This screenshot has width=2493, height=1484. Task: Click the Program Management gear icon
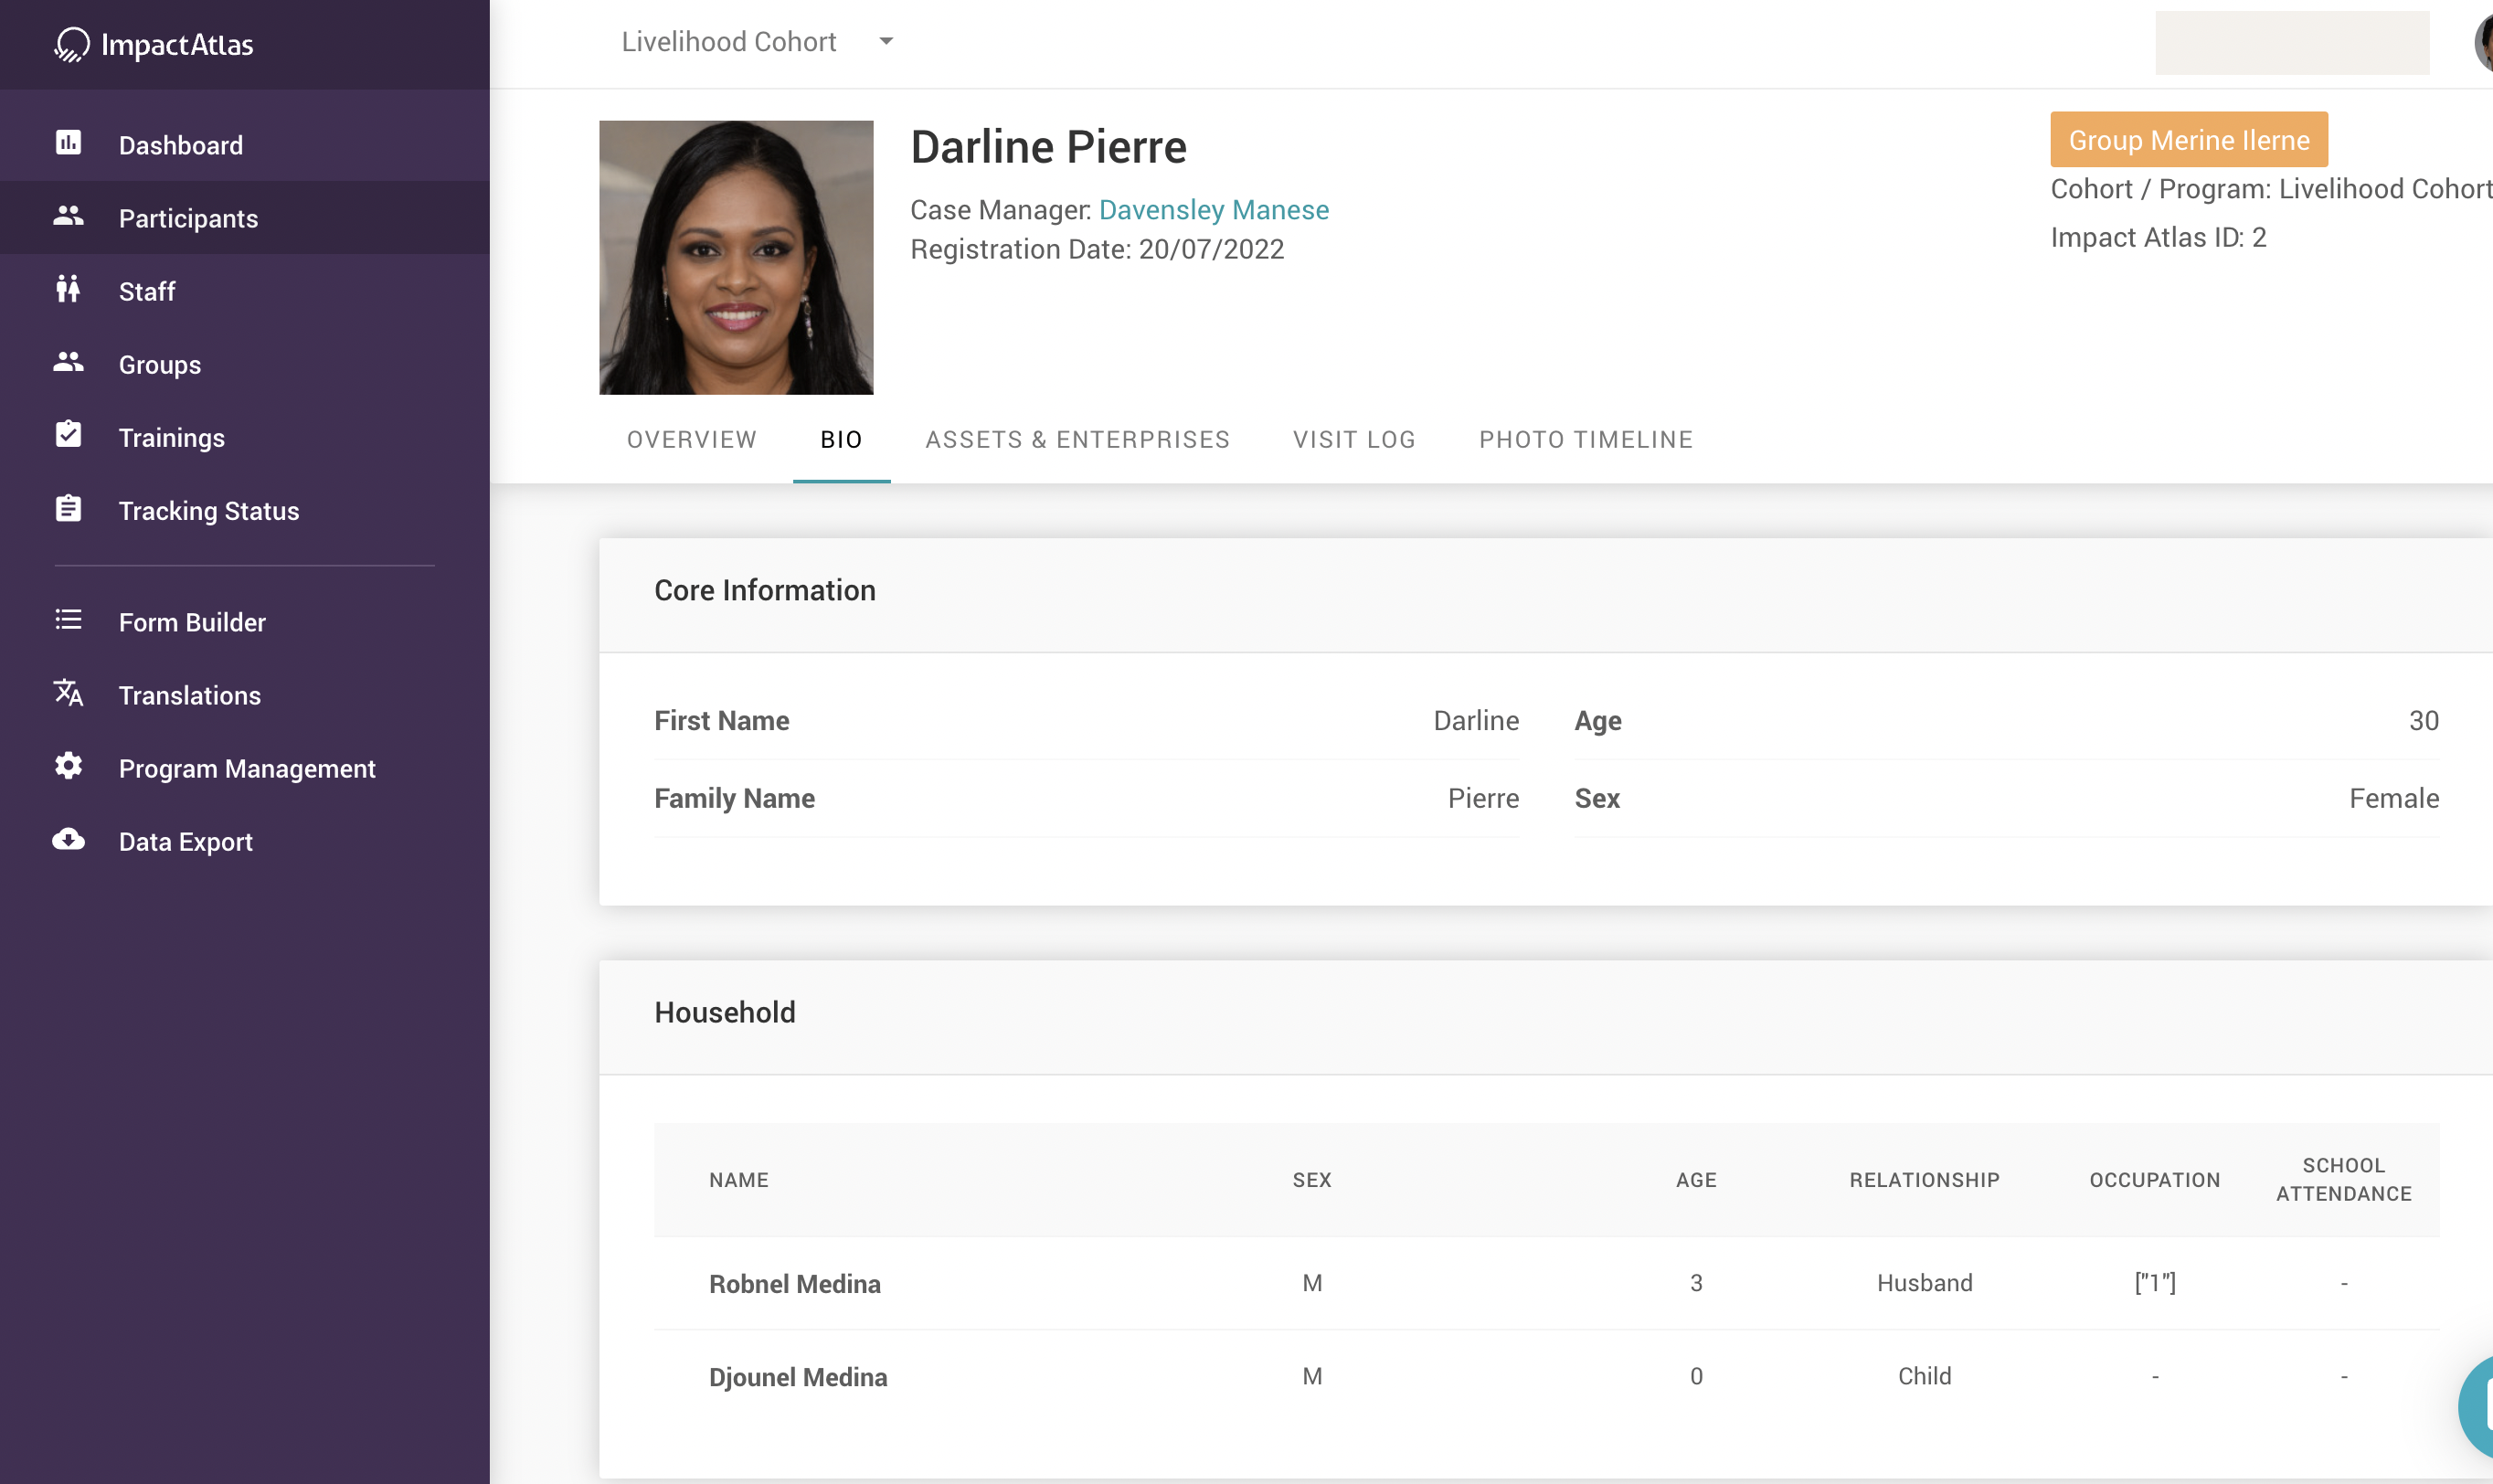[x=68, y=767]
